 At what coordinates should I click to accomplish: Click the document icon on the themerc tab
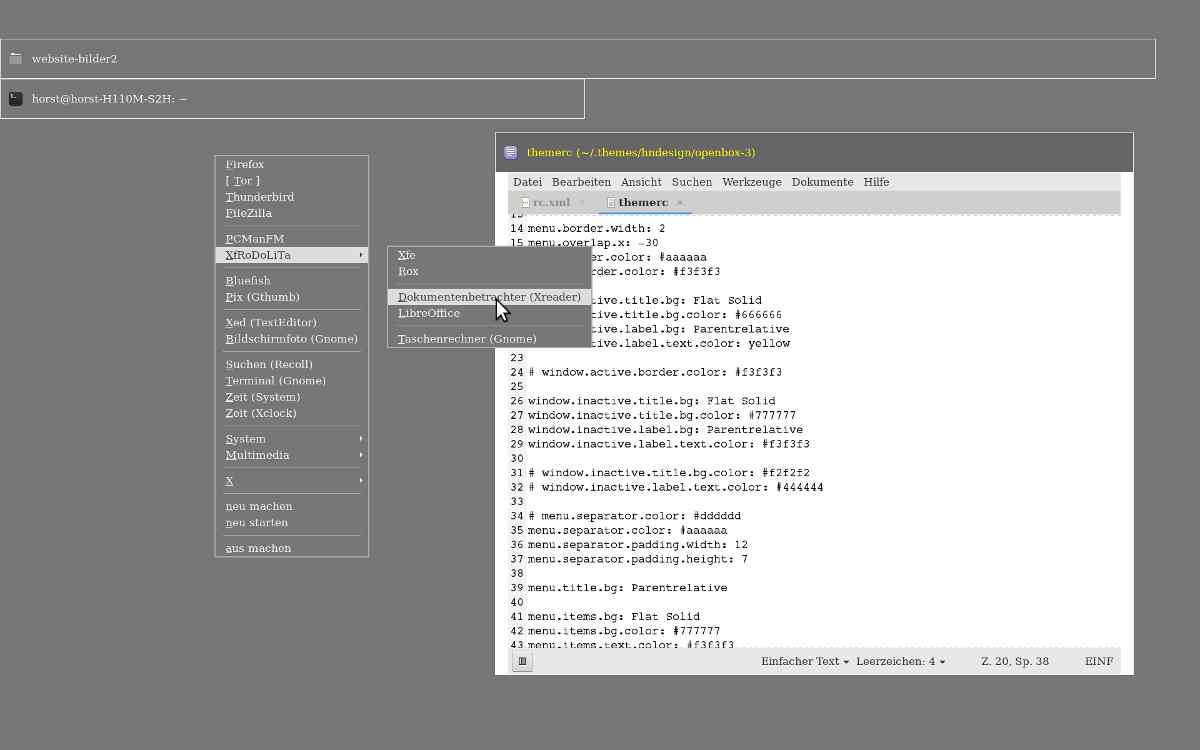[x=611, y=203]
